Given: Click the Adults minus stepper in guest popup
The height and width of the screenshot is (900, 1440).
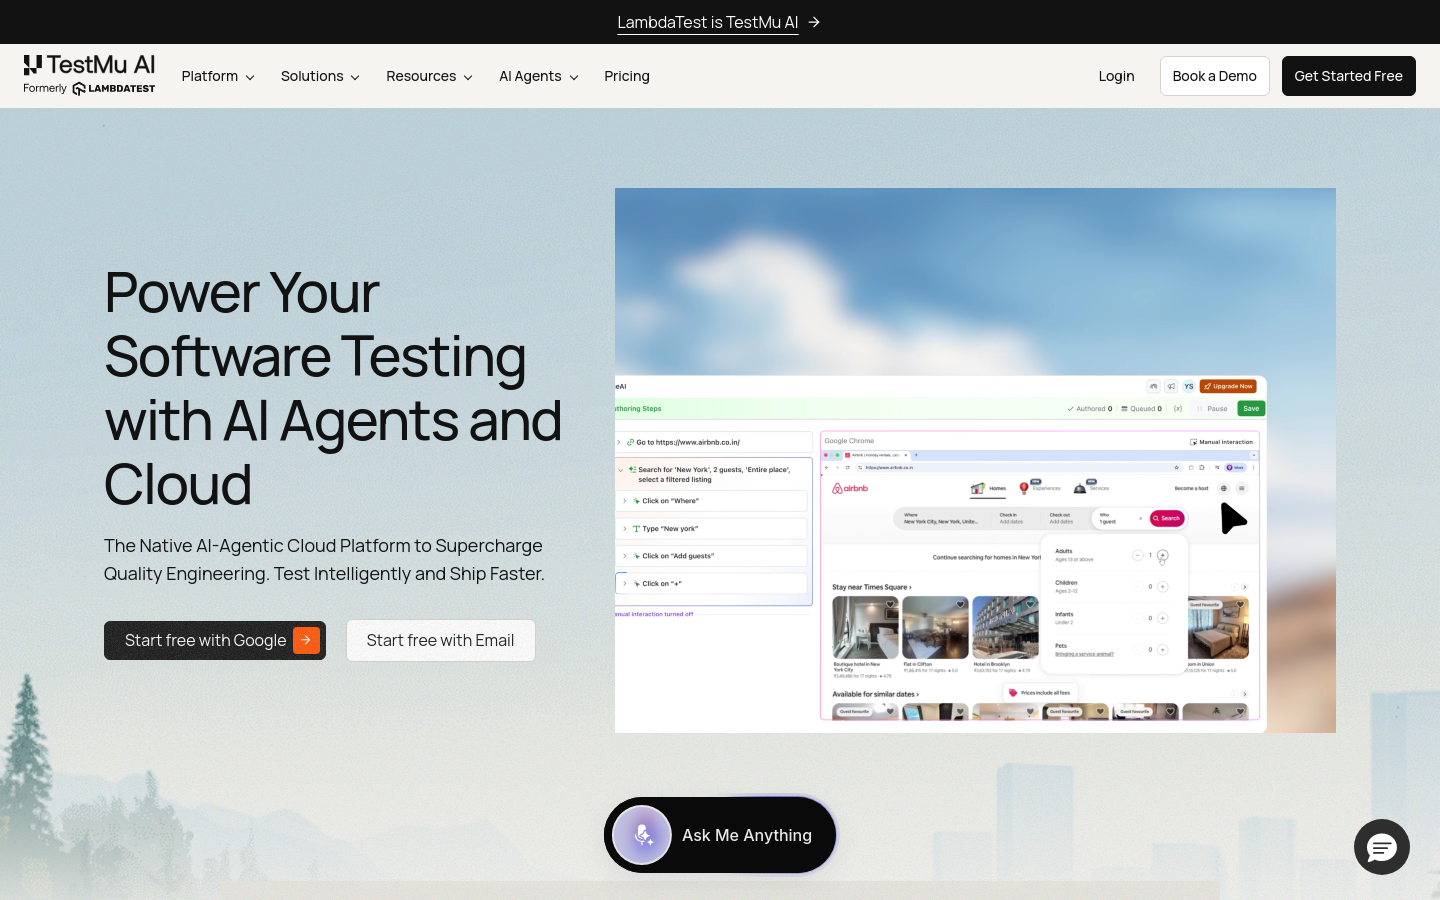Looking at the screenshot, I should 1138,555.
